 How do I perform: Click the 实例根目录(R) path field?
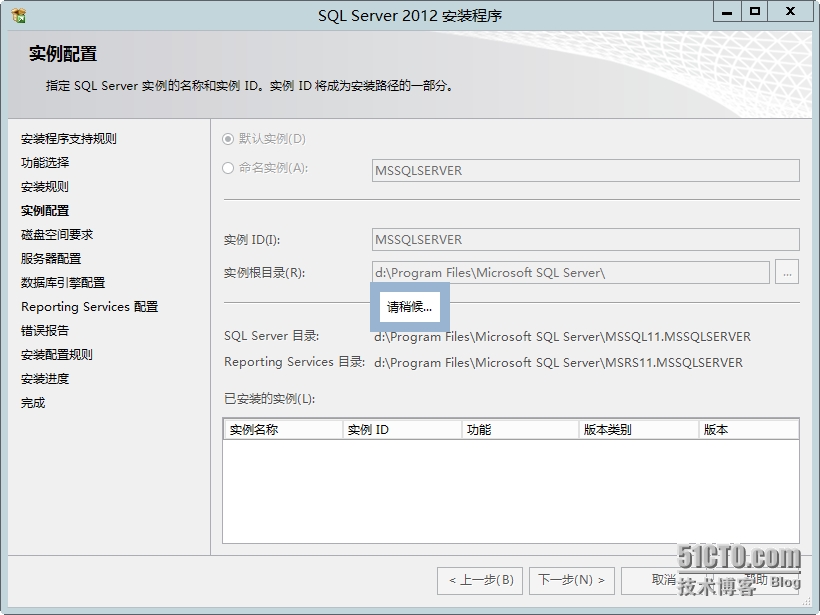click(x=571, y=272)
